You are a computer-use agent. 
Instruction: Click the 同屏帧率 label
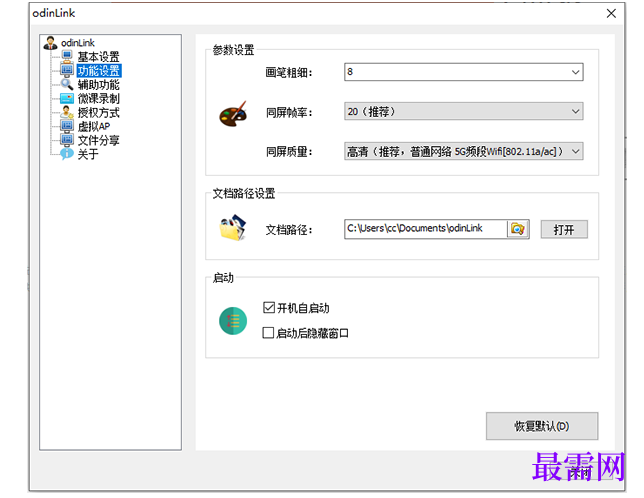tap(289, 112)
